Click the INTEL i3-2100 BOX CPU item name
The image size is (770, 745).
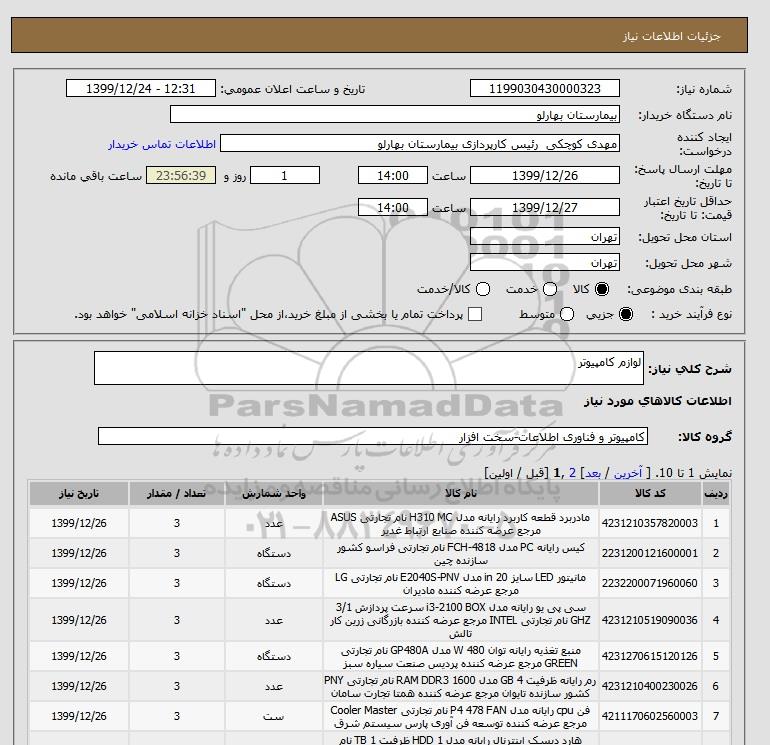pyautogui.click(x=460, y=620)
